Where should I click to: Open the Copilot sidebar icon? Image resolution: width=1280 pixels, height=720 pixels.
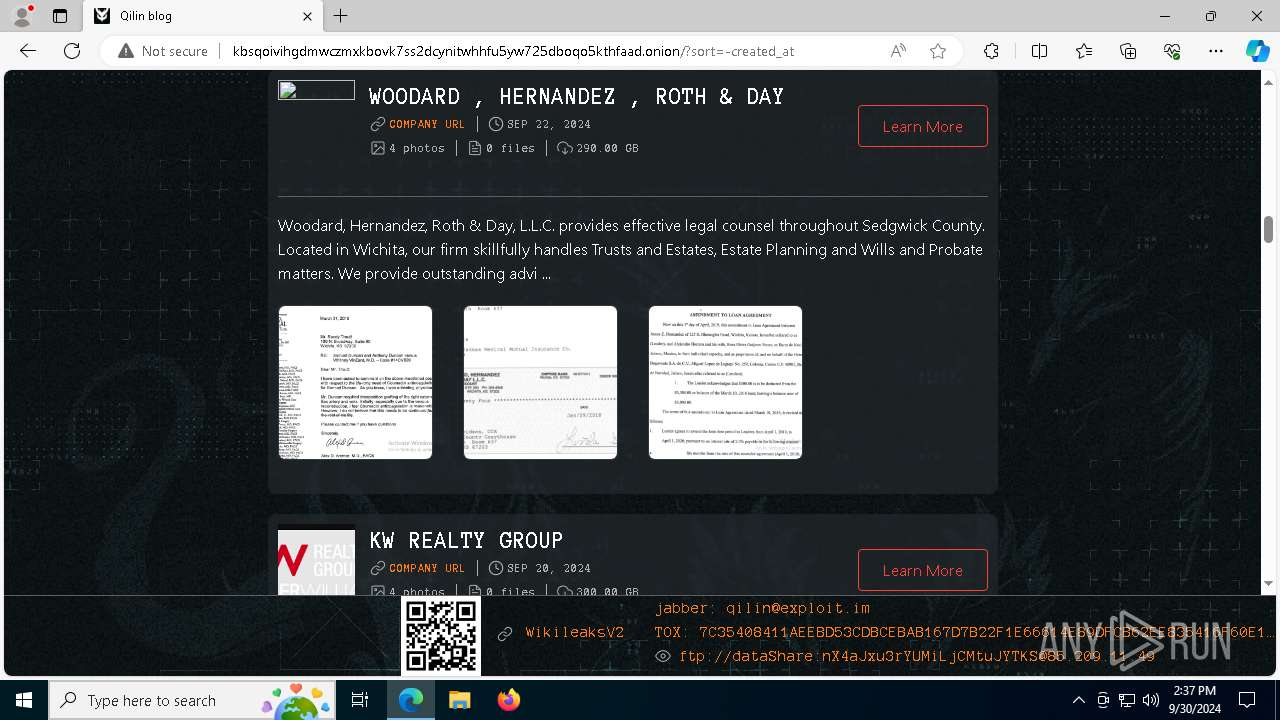[x=1257, y=51]
